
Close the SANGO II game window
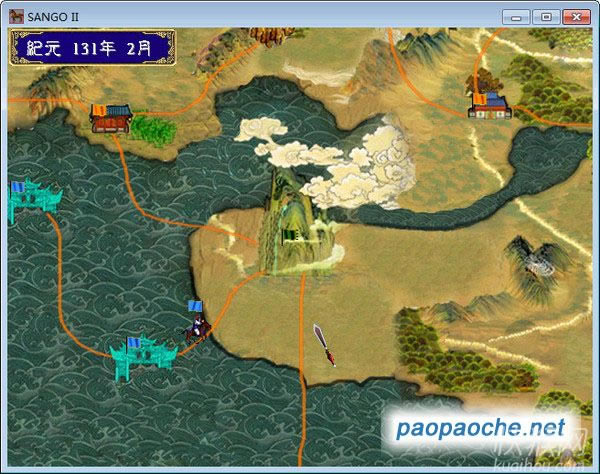point(575,15)
